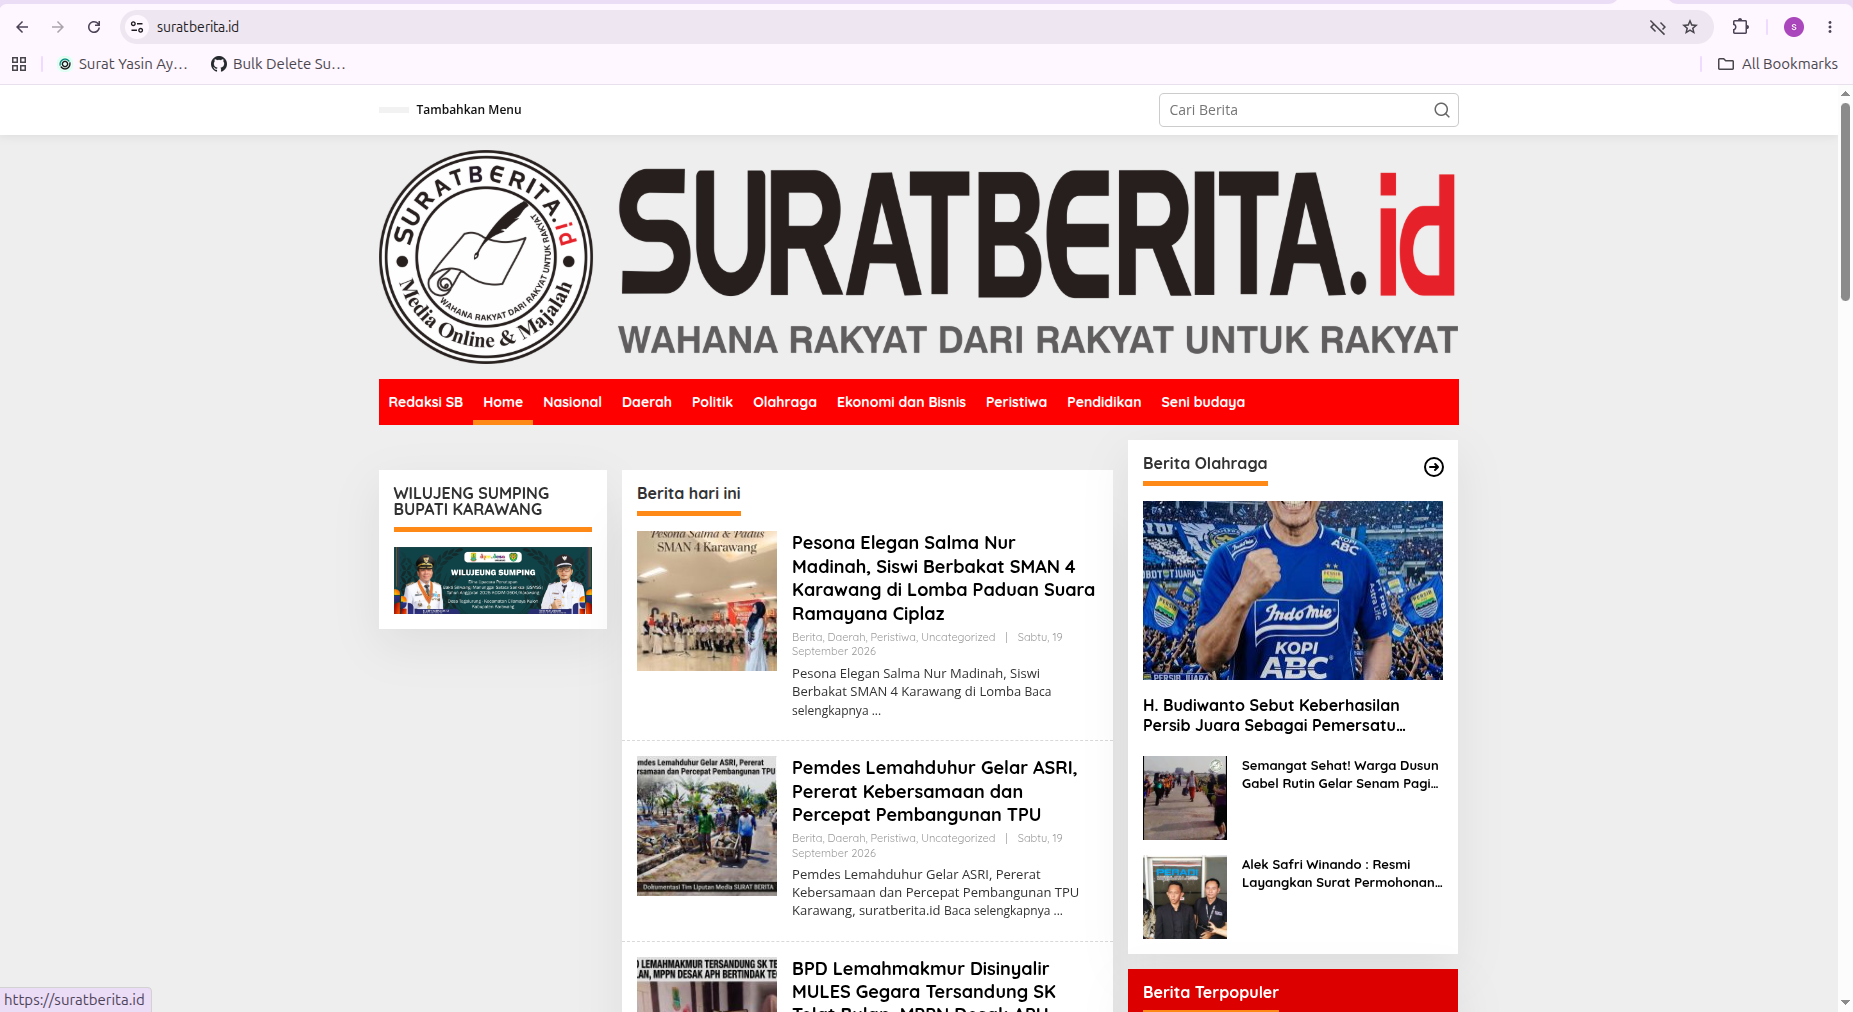Image resolution: width=1853 pixels, height=1012 pixels.
Task: Open Redaksi SB menu link
Action: point(426,402)
